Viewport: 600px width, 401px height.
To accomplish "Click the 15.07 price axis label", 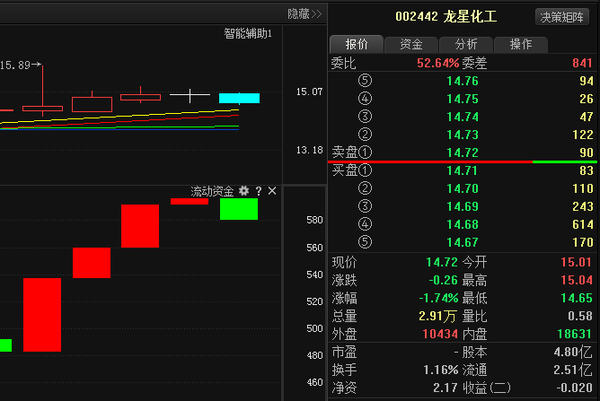I will [309, 92].
